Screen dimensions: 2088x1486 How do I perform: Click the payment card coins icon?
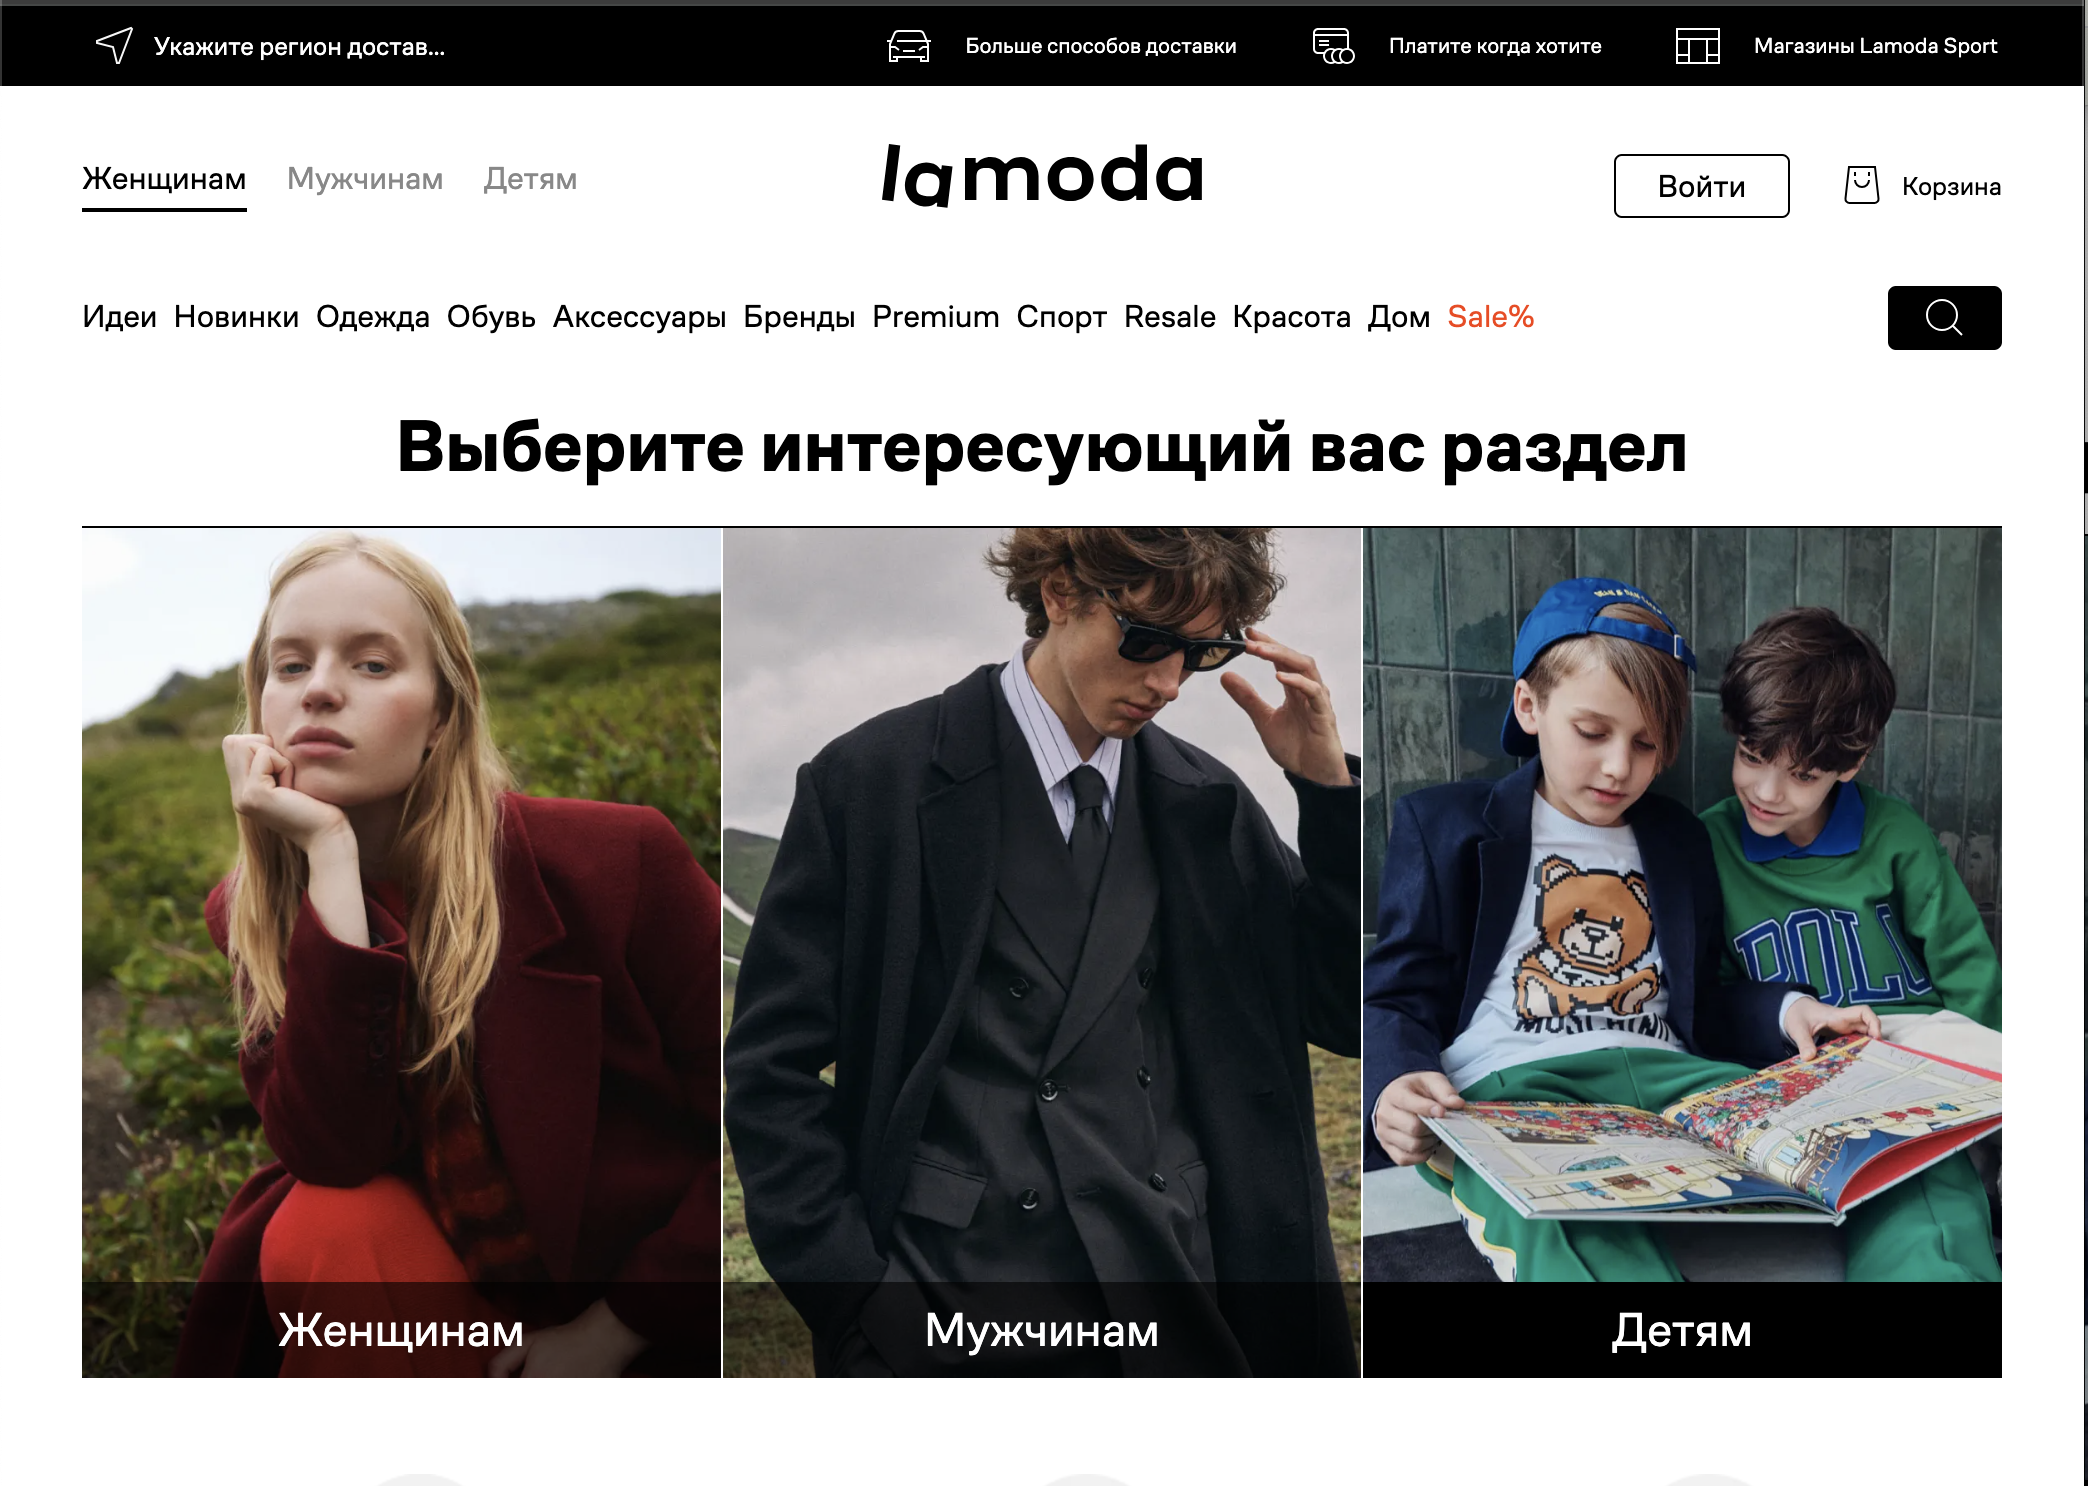[x=1333, y=46]
